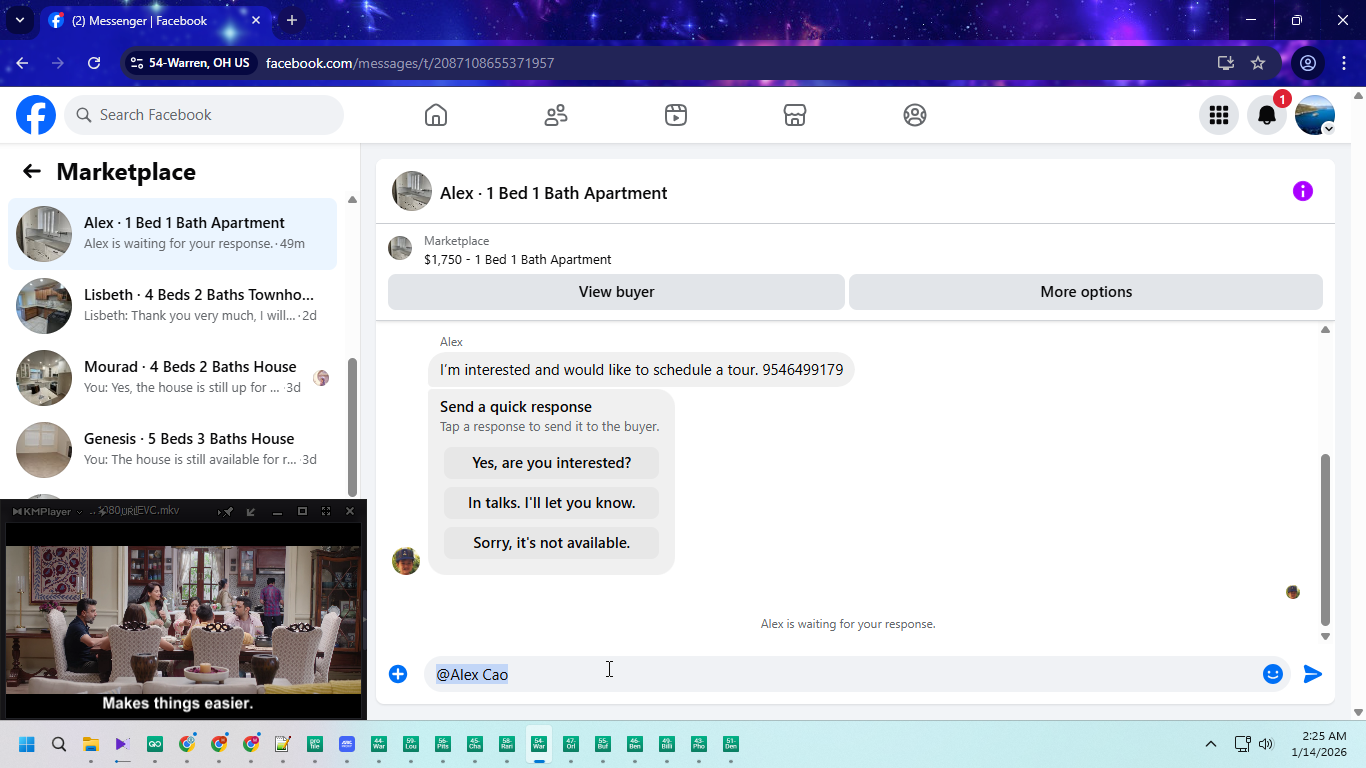Viewport: 1366px width, 768px height.
Task: Open Lisbeth 4 Beds 2 Baths Townhouse chat
Action: pos(172,306)
